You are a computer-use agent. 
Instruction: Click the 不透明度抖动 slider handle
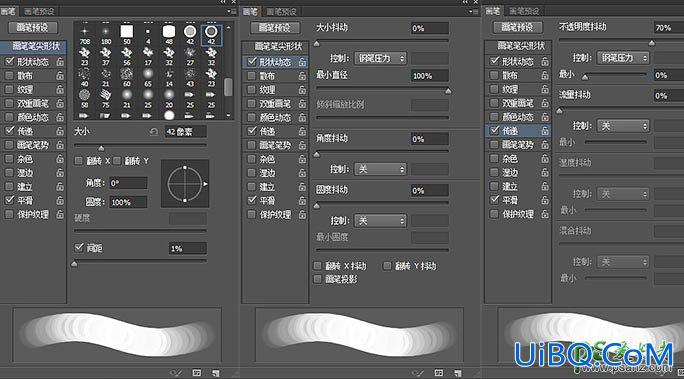tap(652, 43)
